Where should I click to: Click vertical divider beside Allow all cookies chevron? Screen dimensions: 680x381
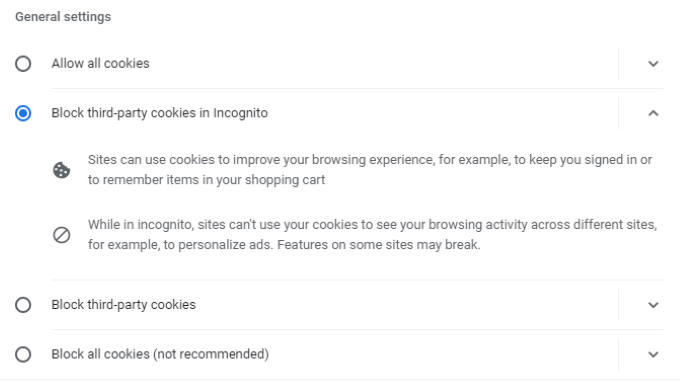pos(618,64)
